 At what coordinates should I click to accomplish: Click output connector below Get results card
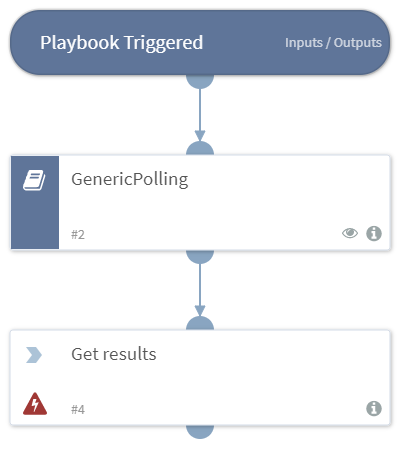click(200, 432)
